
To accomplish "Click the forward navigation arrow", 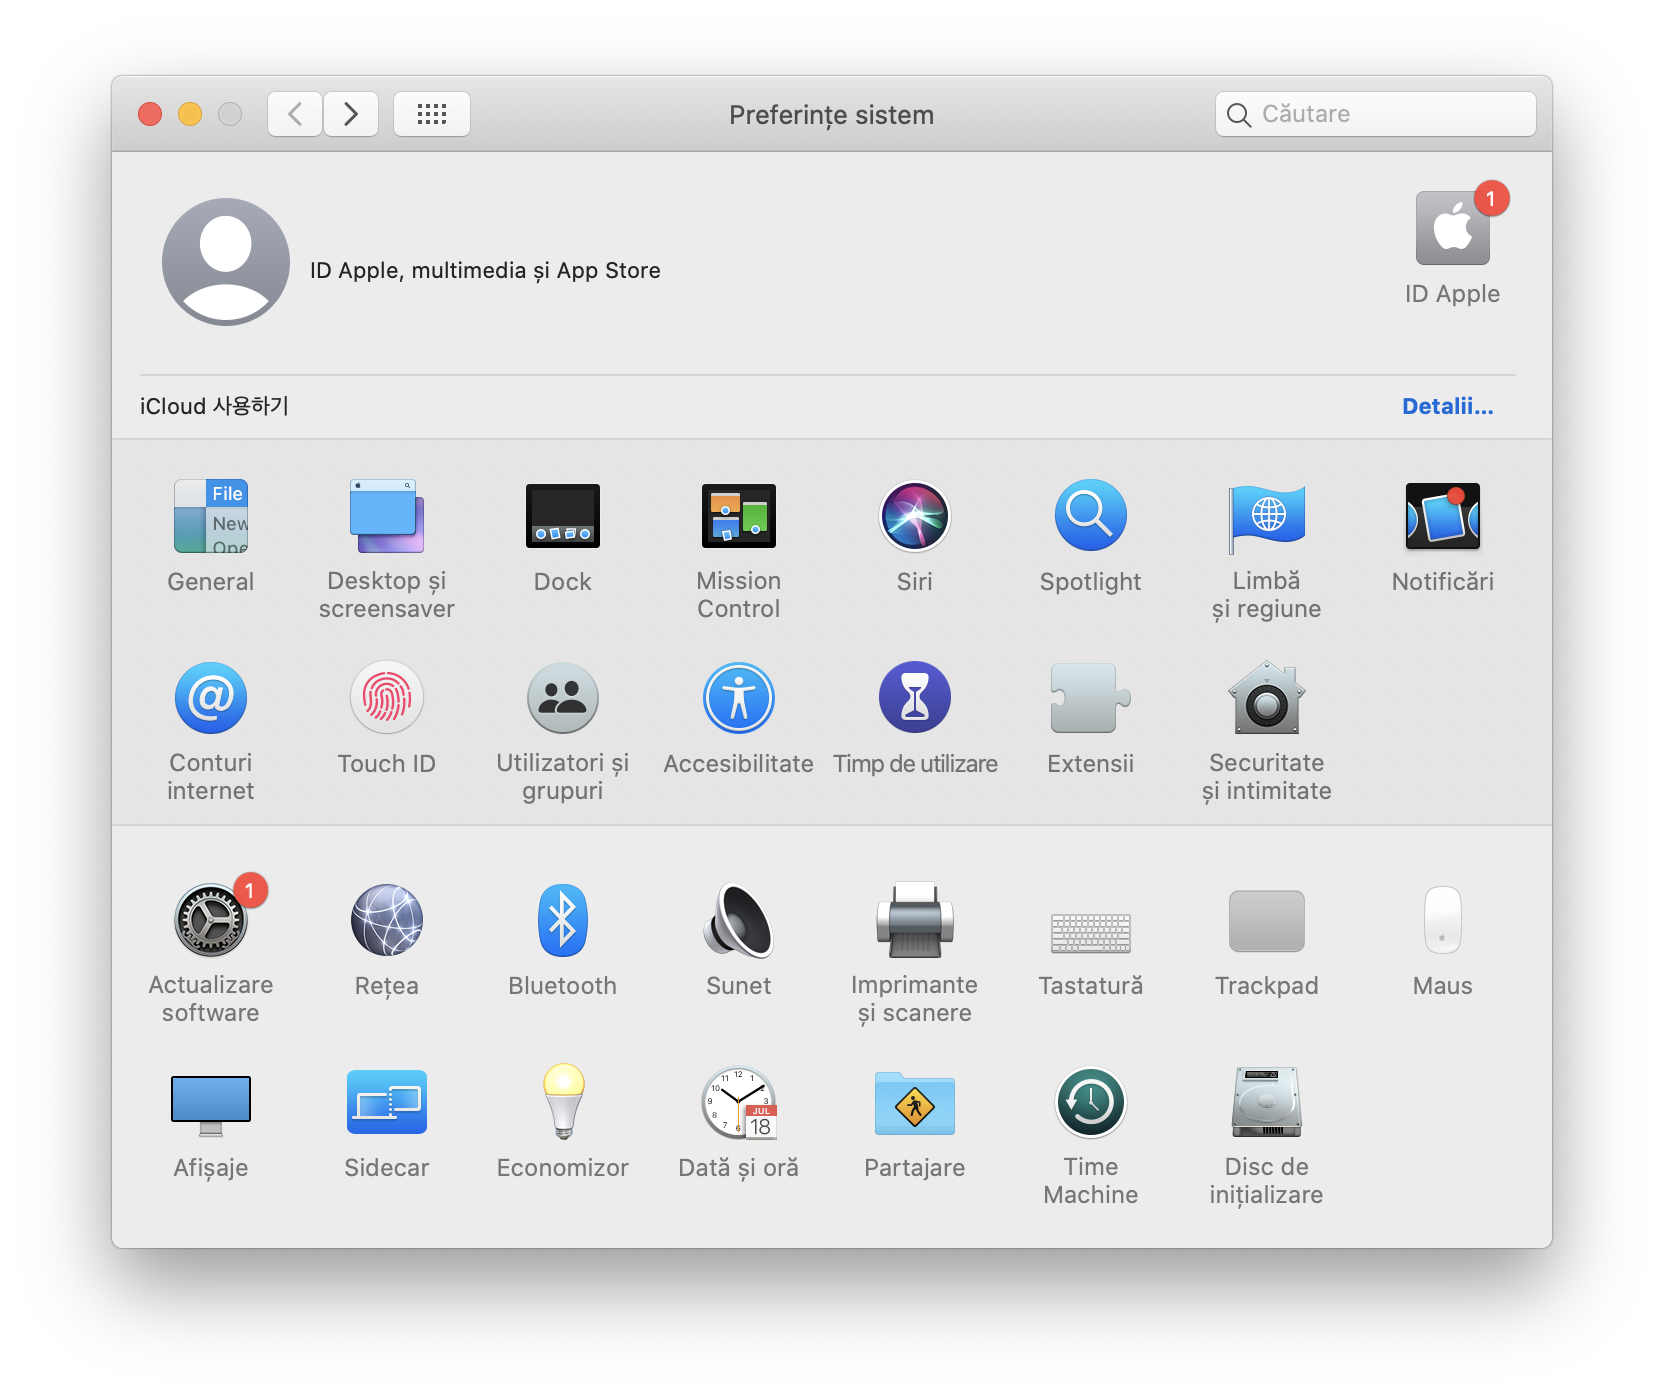I will [x=351, y=114].
